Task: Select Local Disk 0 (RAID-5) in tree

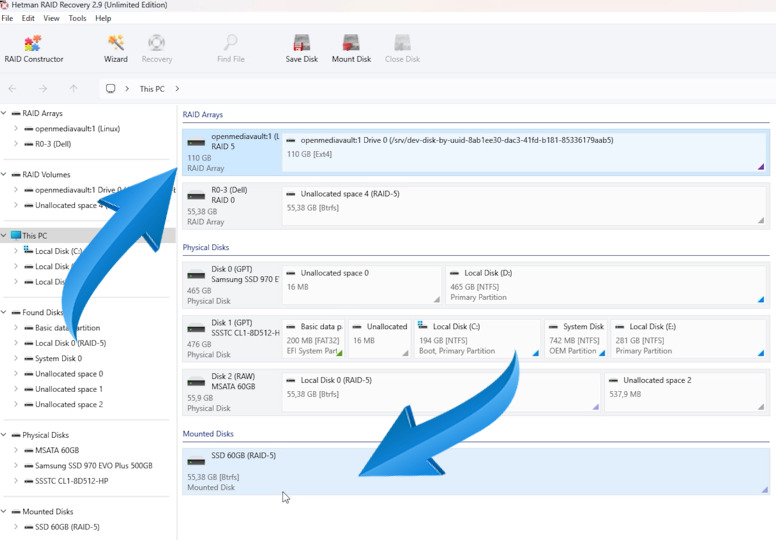Action: pyautogui.click(x=70, y=343)
